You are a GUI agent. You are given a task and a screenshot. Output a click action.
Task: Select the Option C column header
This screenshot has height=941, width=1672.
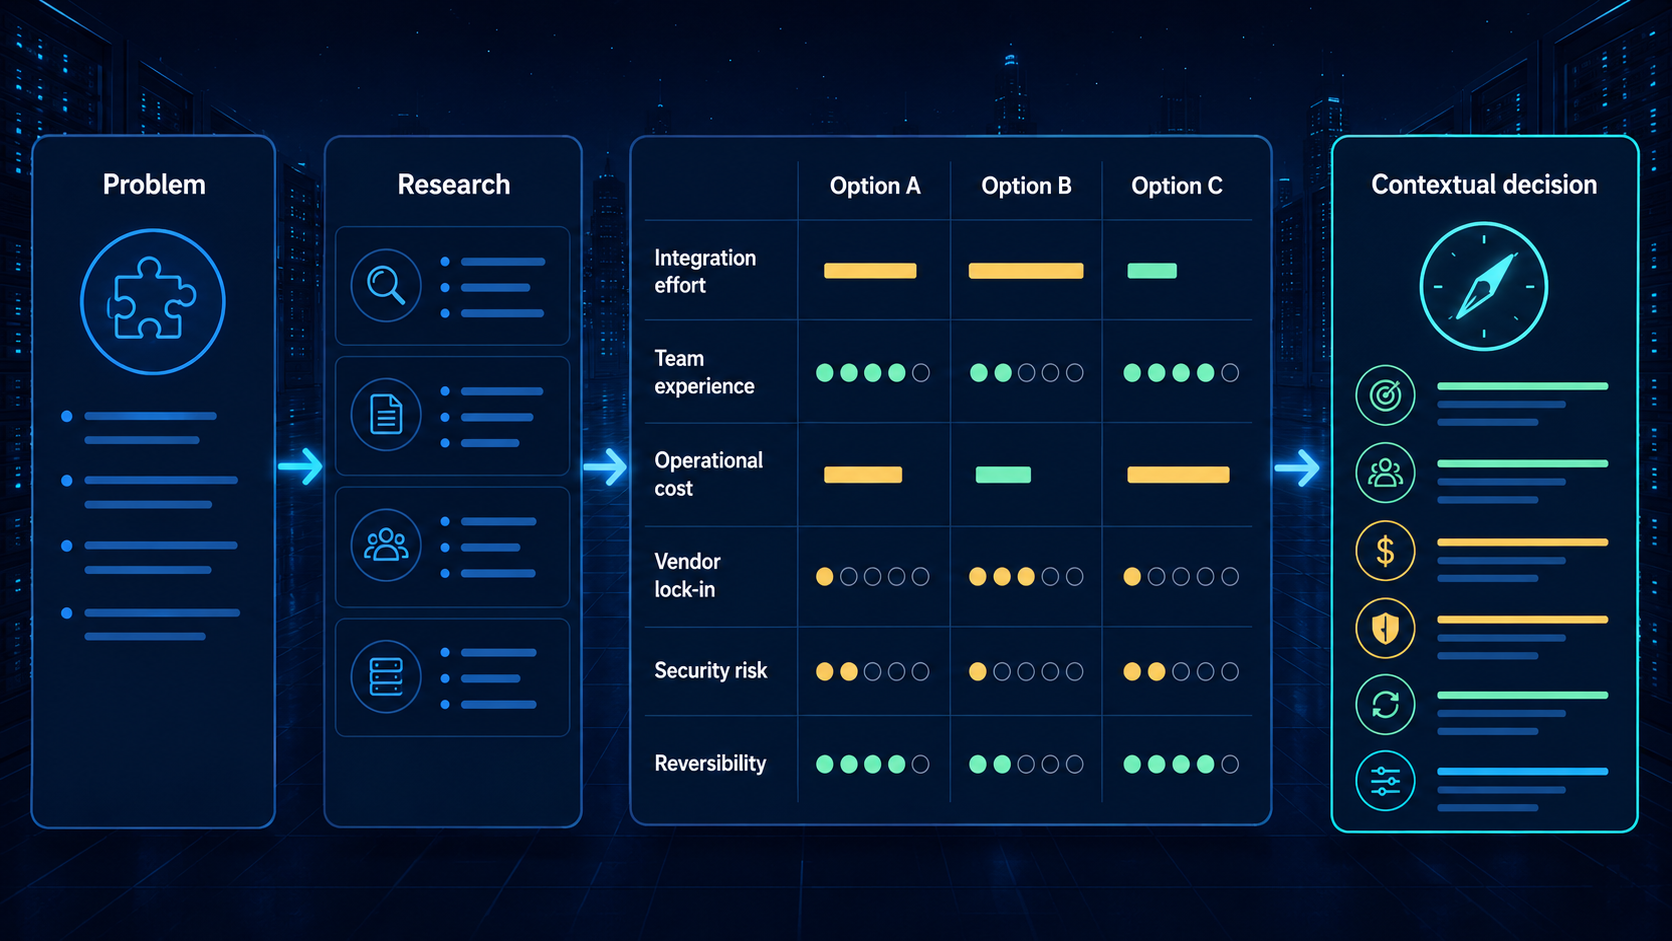[x=1177, y=186]
